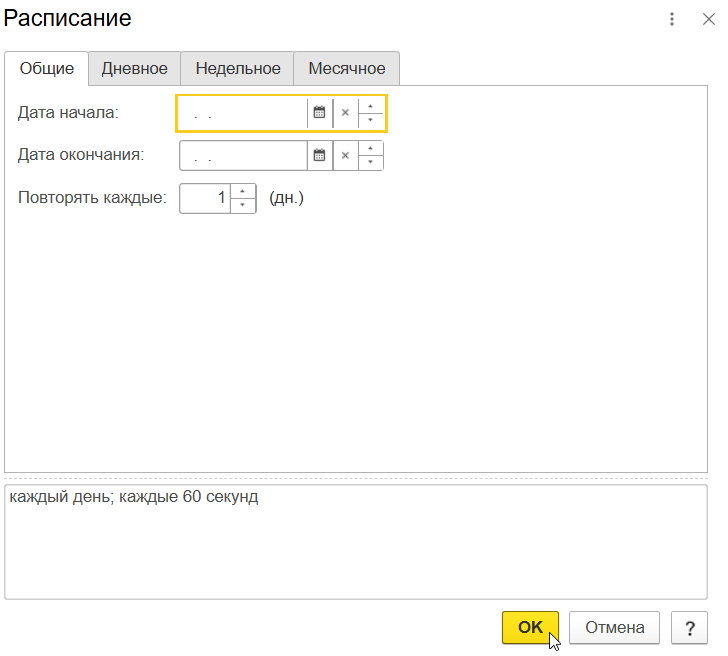This screenshot has width=728, height=656.
Task: Clear the Дата начала field
Action: (345, 112)
